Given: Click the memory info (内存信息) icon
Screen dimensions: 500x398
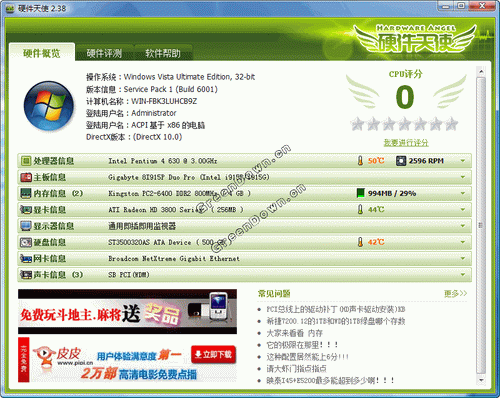Looking at the screenshot, I should point(26,193).
